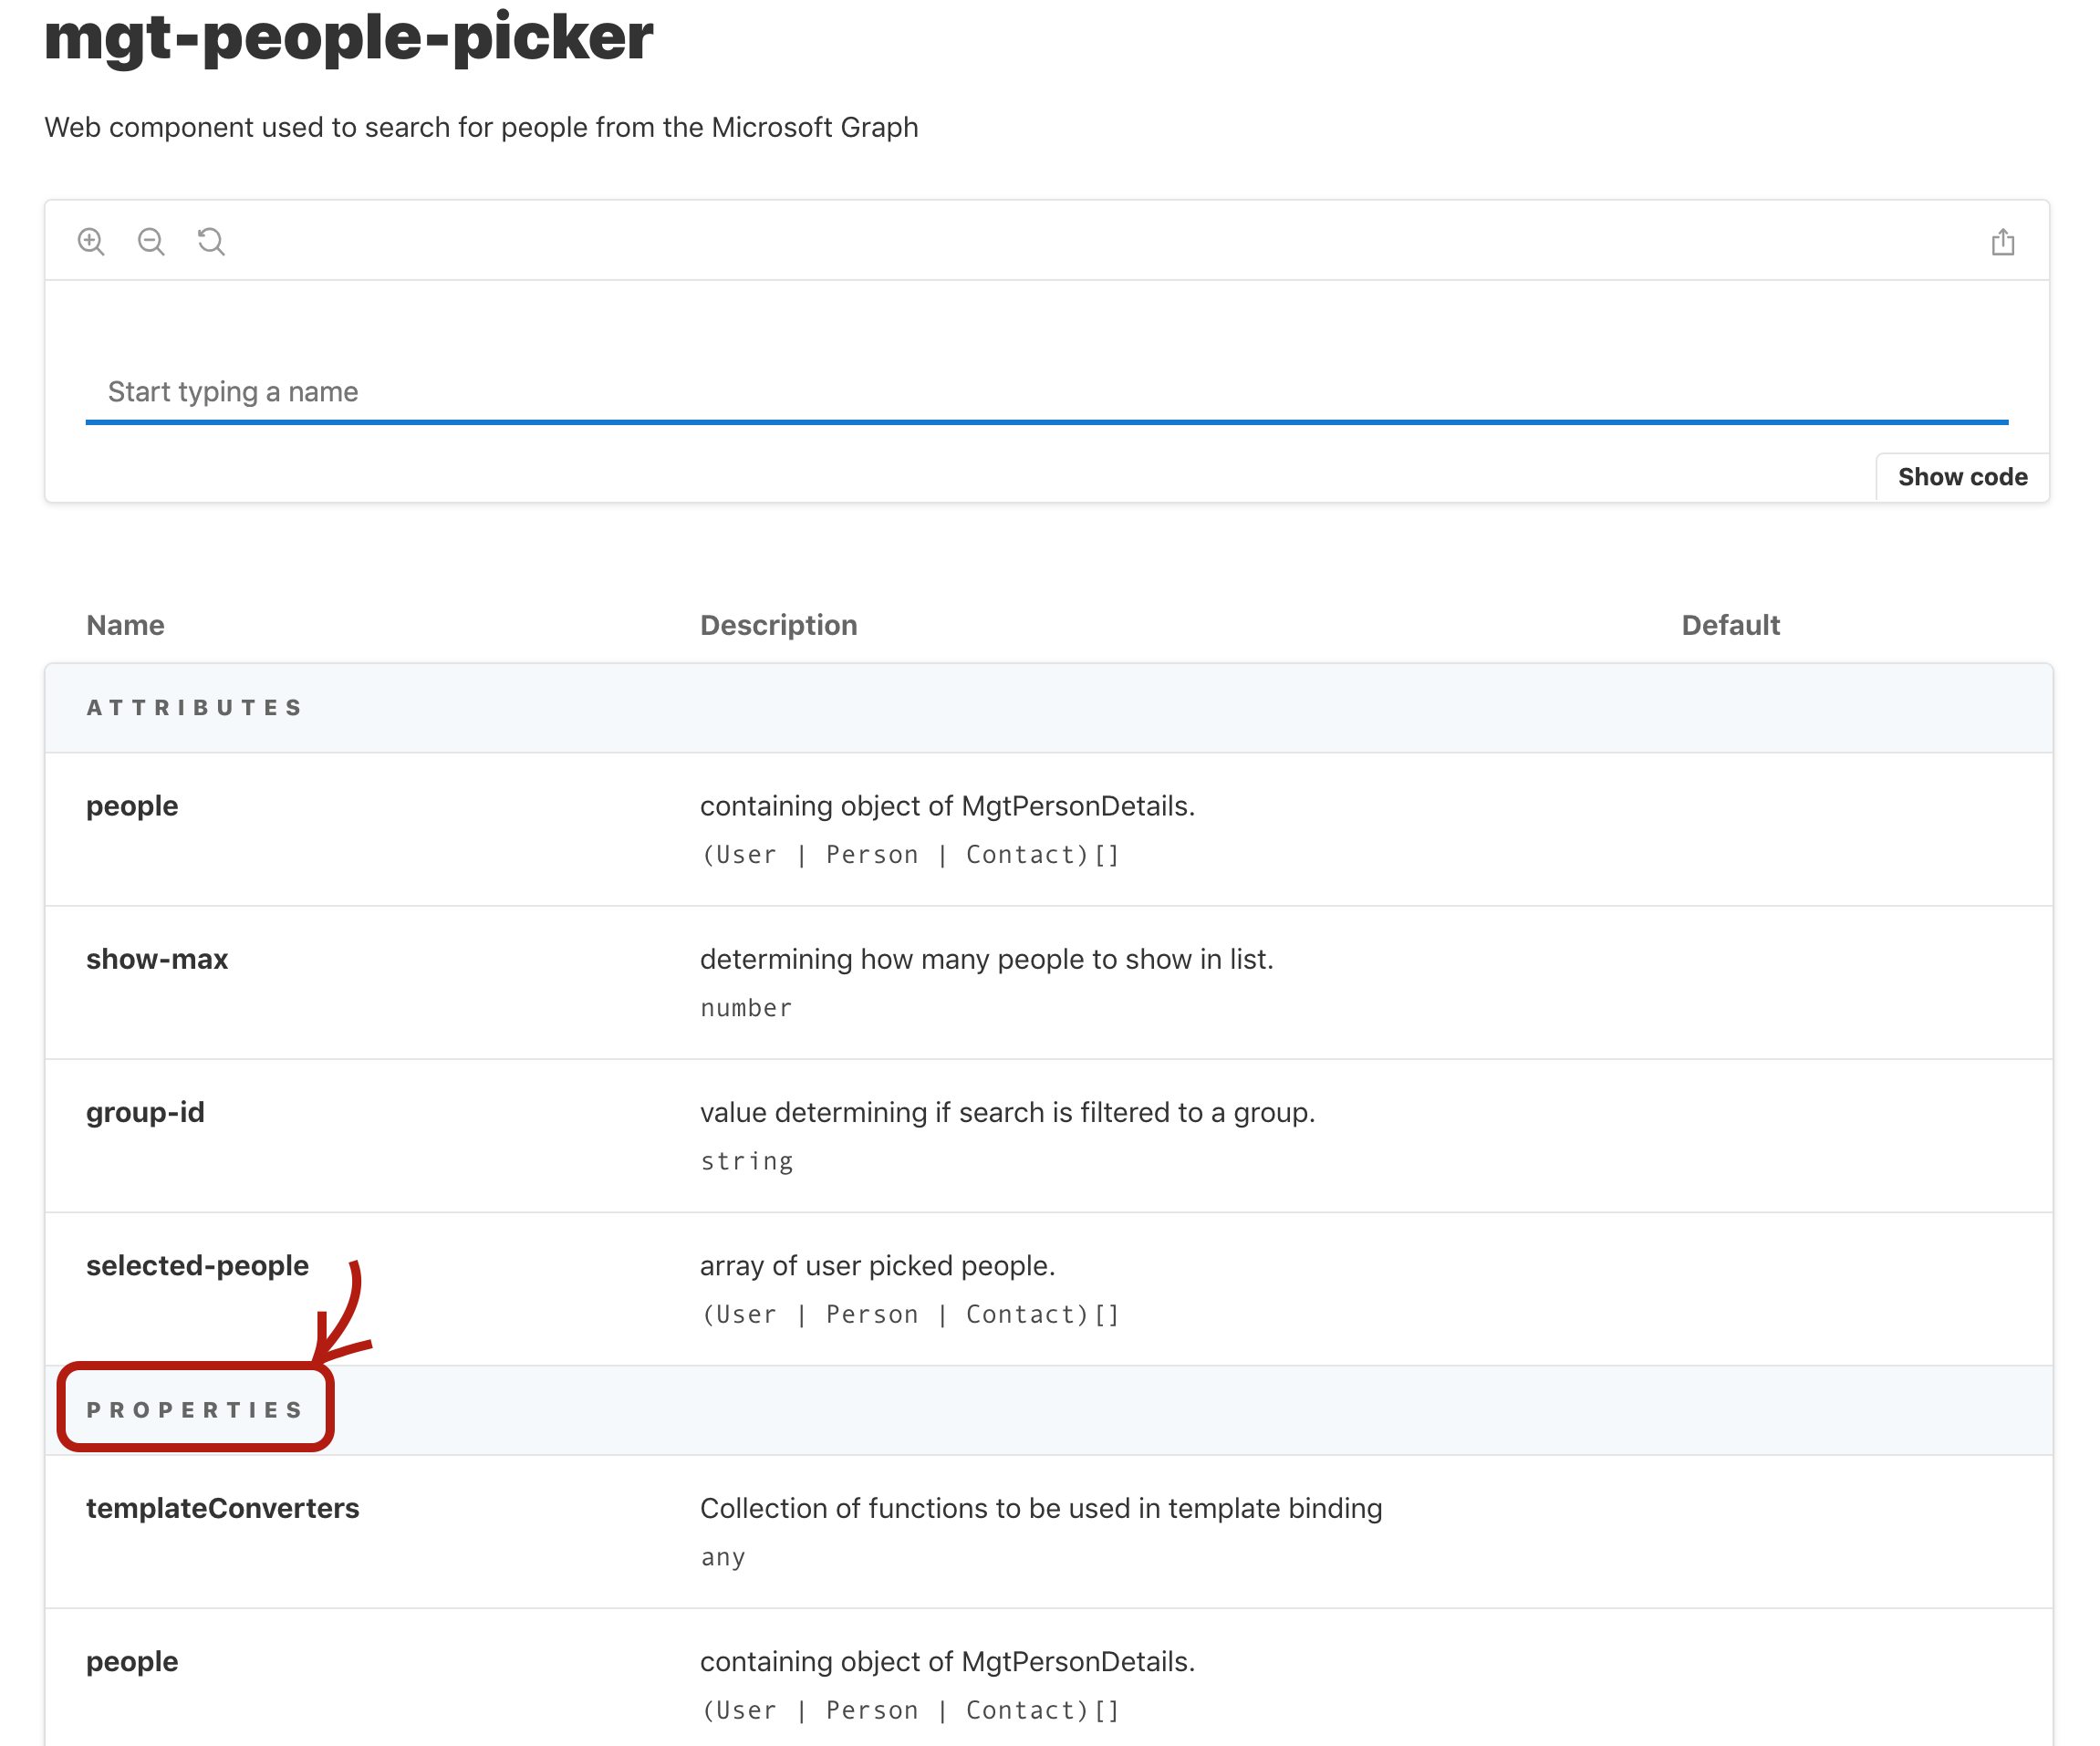This screenshot has height=1746, width=2100.
Task: Select the templateConverters property name
Action: click(x=222, y=1508)
